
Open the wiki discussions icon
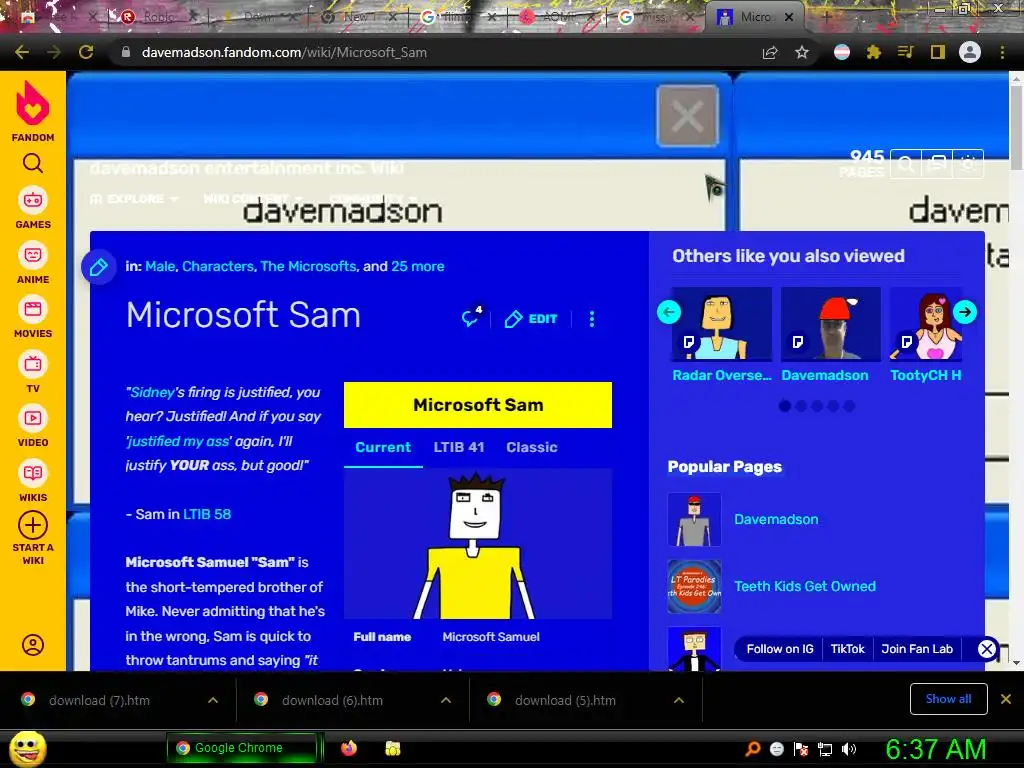tap(936, 164)
